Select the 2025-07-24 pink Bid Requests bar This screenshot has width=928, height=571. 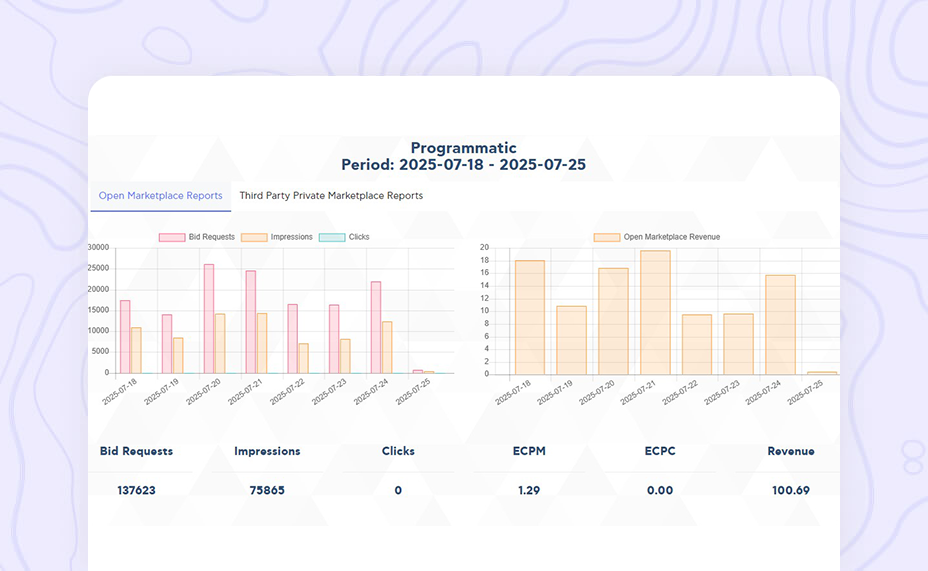tap(376, 327)
